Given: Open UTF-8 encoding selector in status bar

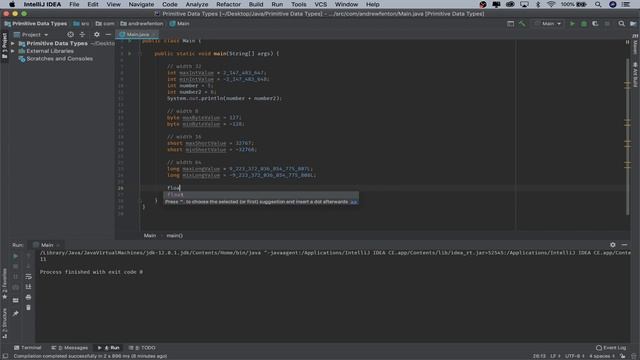Looking at the screenshot, I should pyautogui.click(x=575, y=356).
